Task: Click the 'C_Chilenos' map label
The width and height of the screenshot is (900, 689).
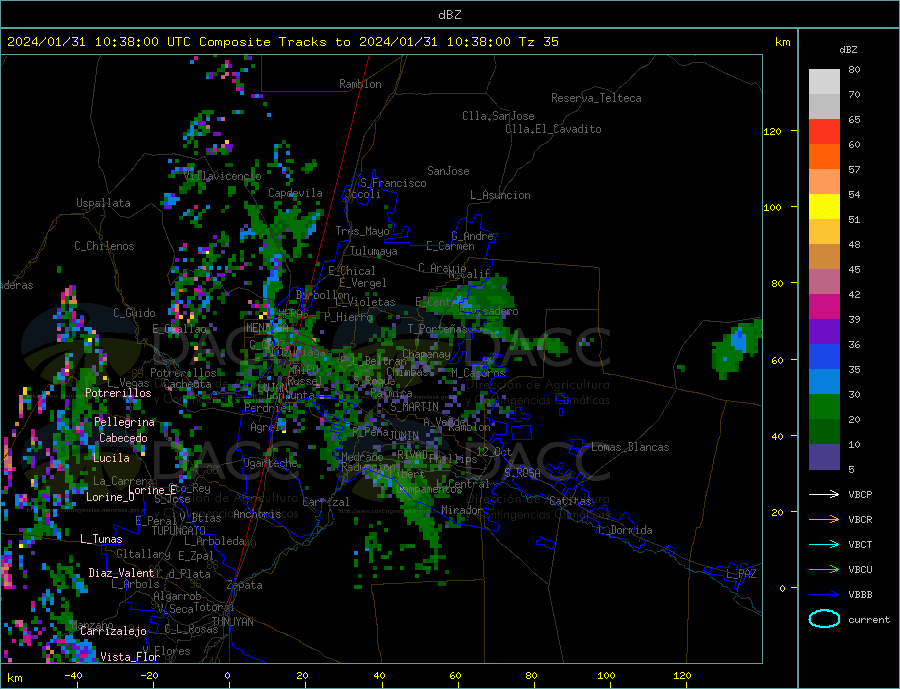Action: [x=104, y=246]
